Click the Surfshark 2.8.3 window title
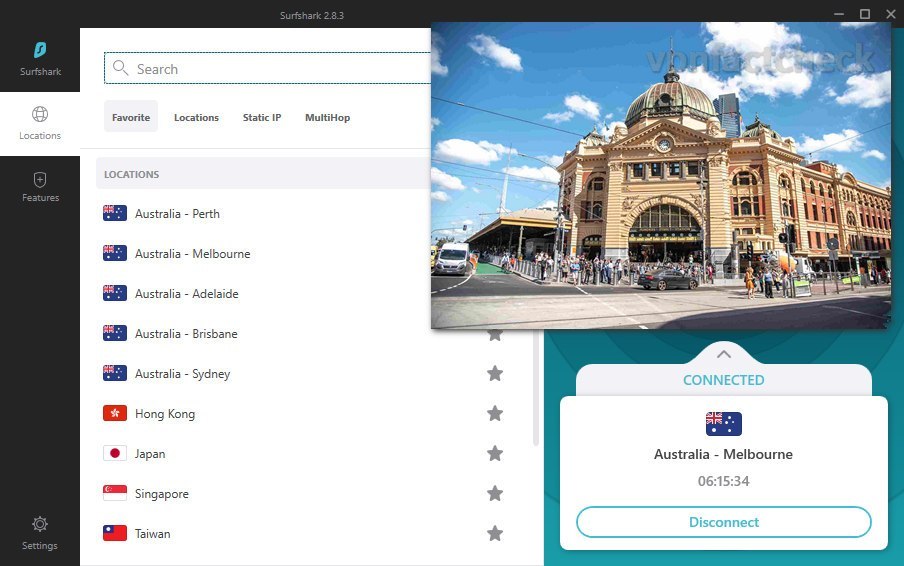The height and width of the screenshot is (566, 904). (312, 16)
